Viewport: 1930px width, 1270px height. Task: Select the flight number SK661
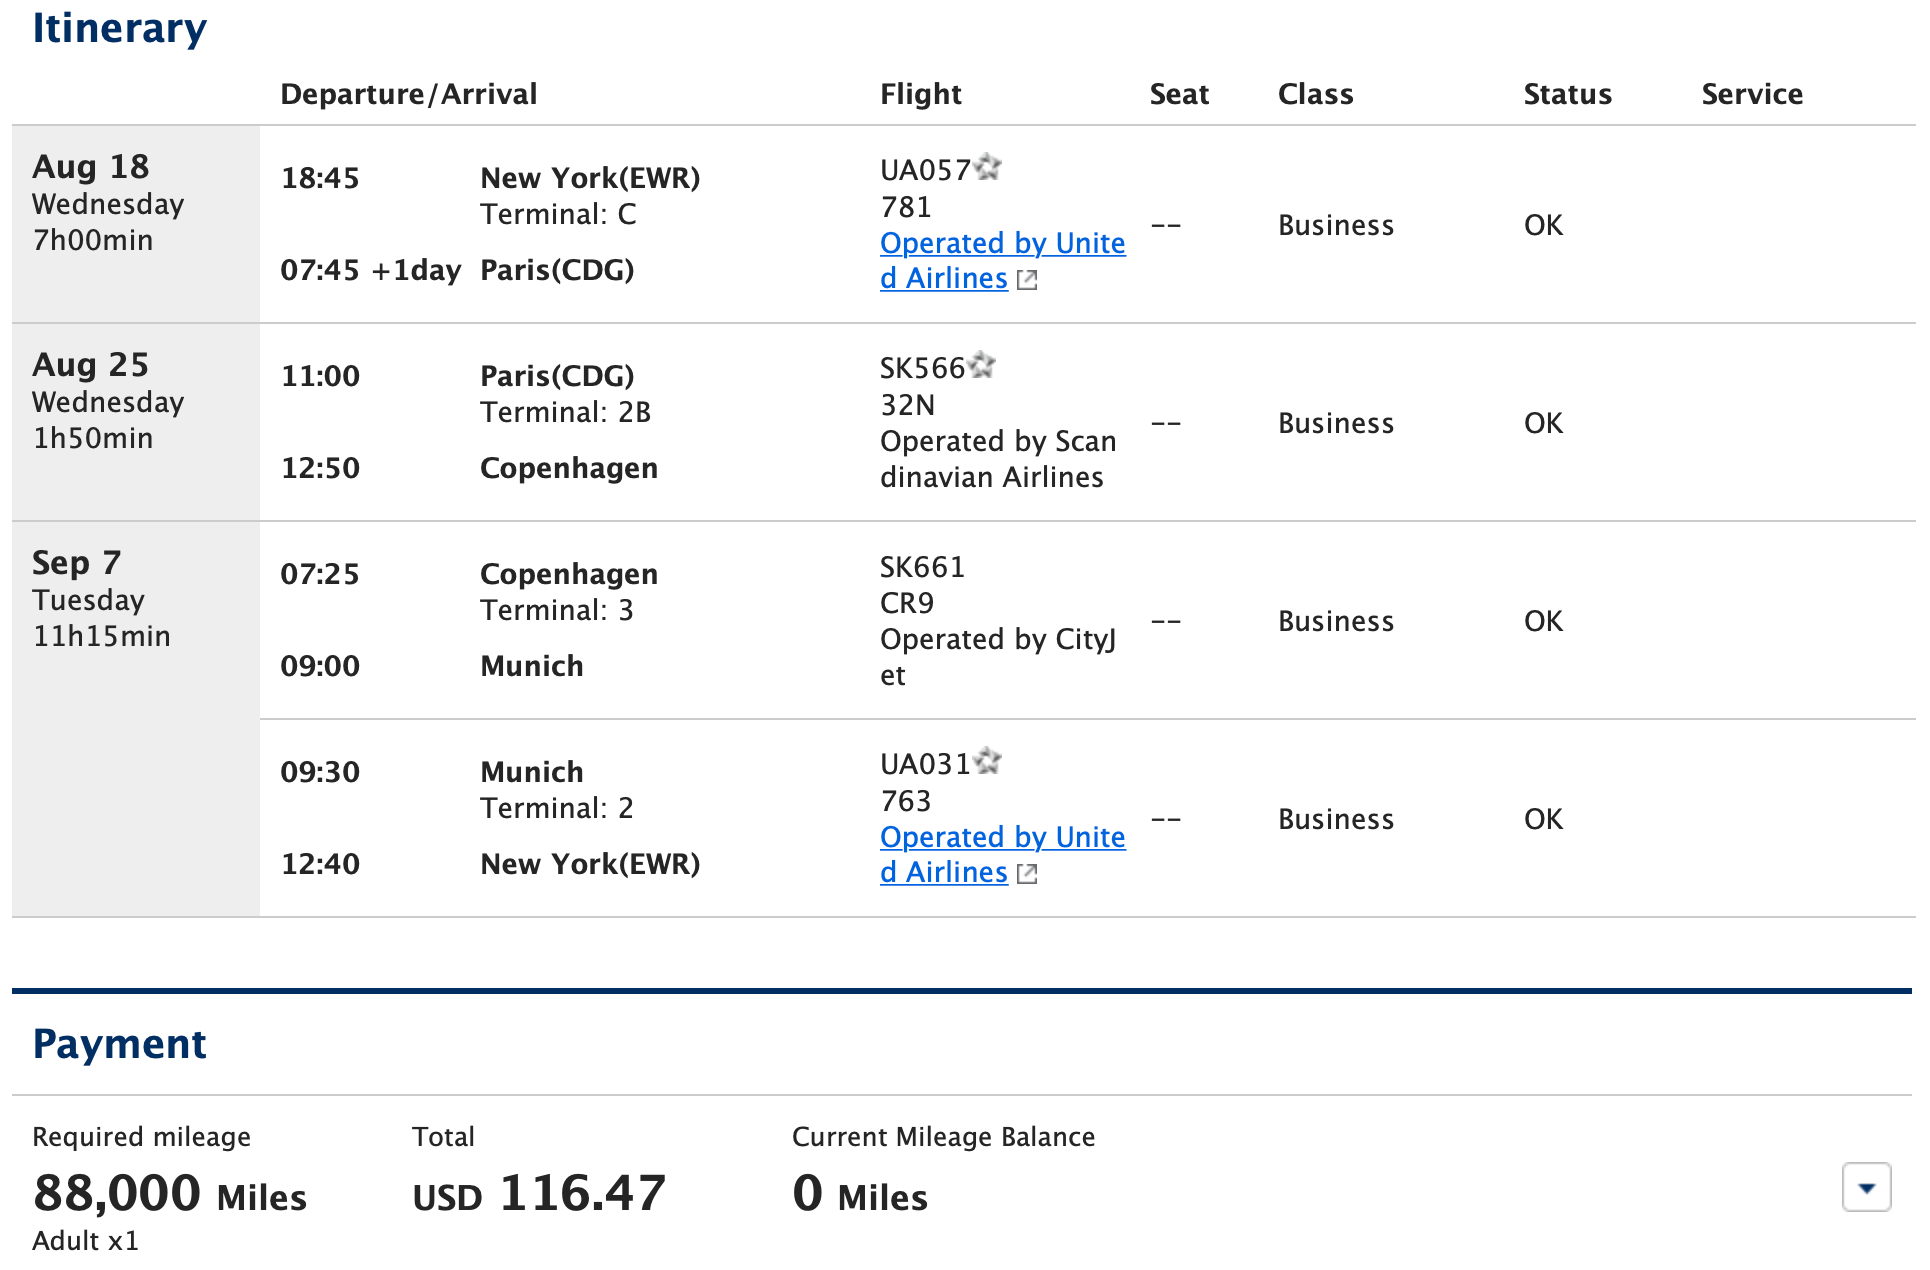(922, 566)
